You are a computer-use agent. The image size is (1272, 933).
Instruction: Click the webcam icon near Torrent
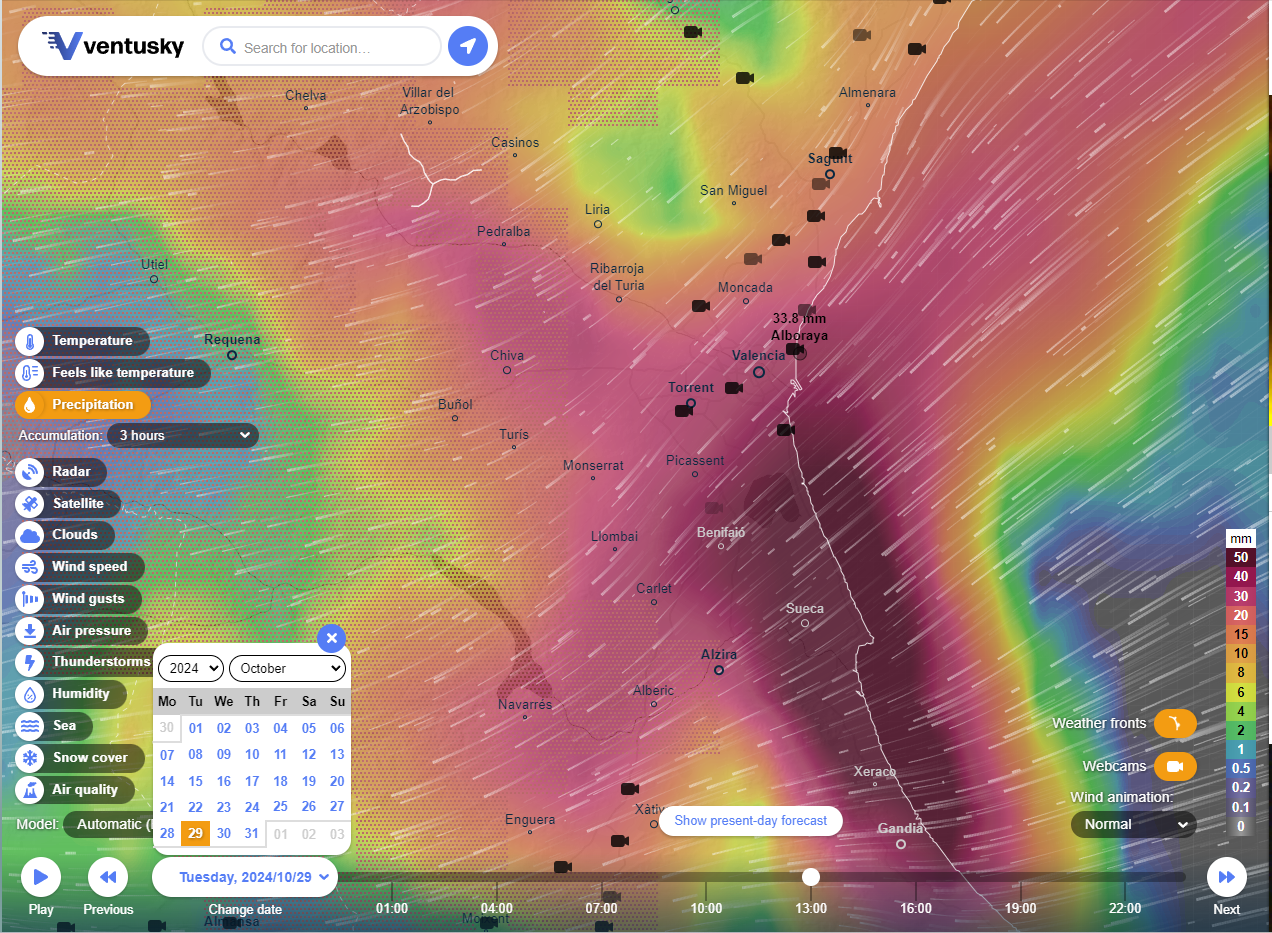[734, 388]
